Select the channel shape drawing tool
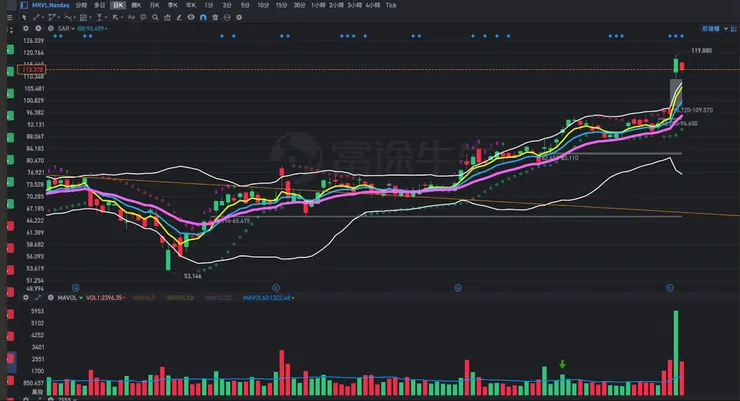The width and height of the screenshot is (740, 401). click(x=52, y=17)
